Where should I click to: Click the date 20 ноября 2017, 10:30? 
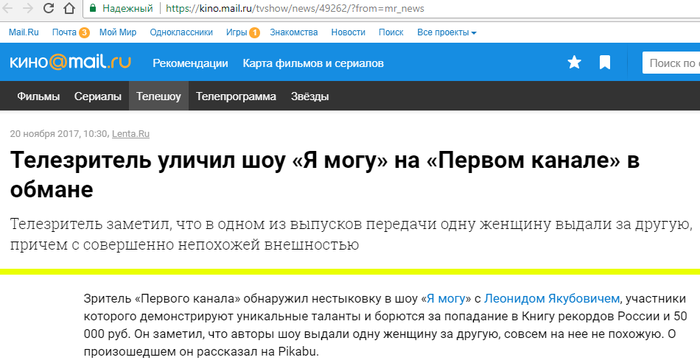pos(58,134)
